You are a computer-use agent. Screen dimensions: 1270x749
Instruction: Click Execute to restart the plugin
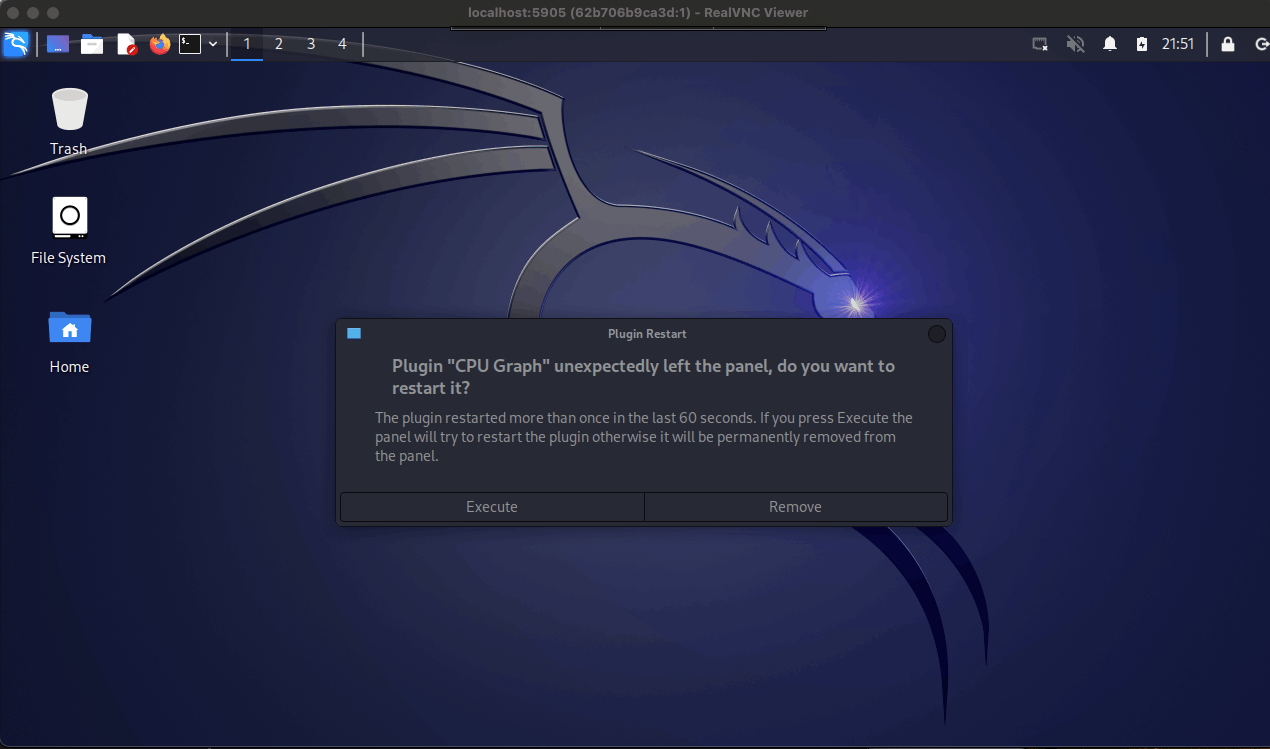point(492,507)
